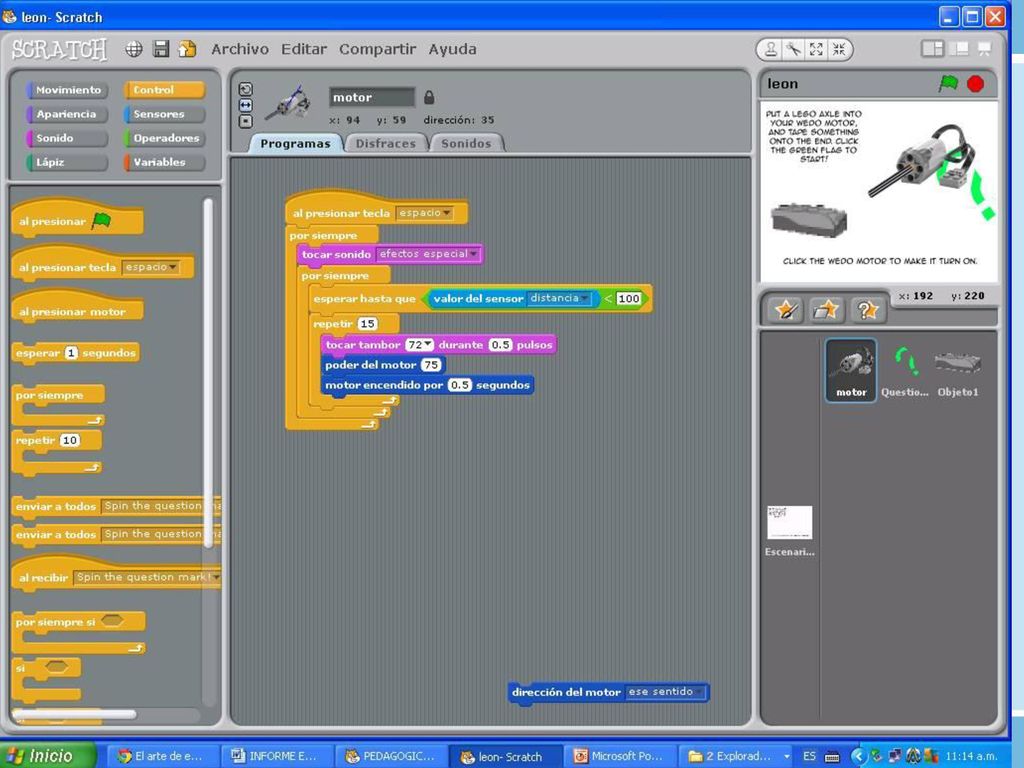Select the Objeto1 sprite thumbnail
The height and width of the screenshot is (768, 1024).
[958, 370]
